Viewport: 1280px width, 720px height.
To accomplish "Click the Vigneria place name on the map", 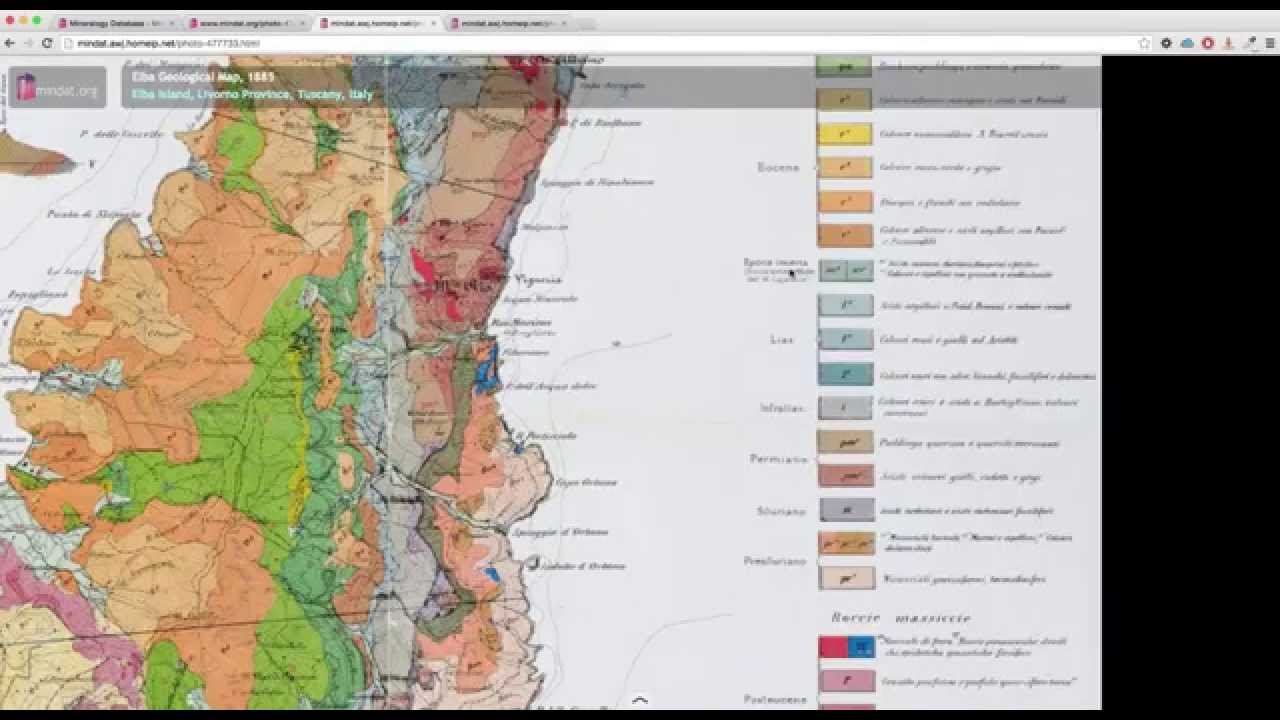I will [x=540, y=280].
